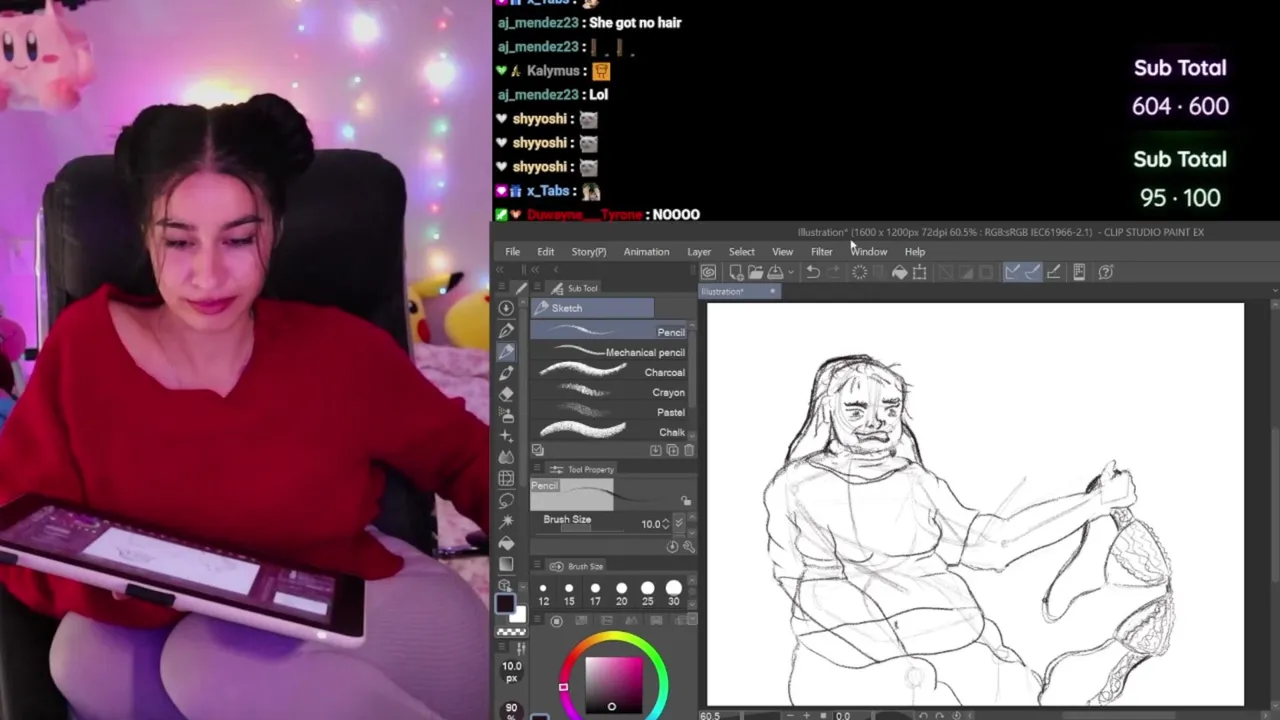Select the Fill bucket tool in left toolbar

tap(506, 543)
